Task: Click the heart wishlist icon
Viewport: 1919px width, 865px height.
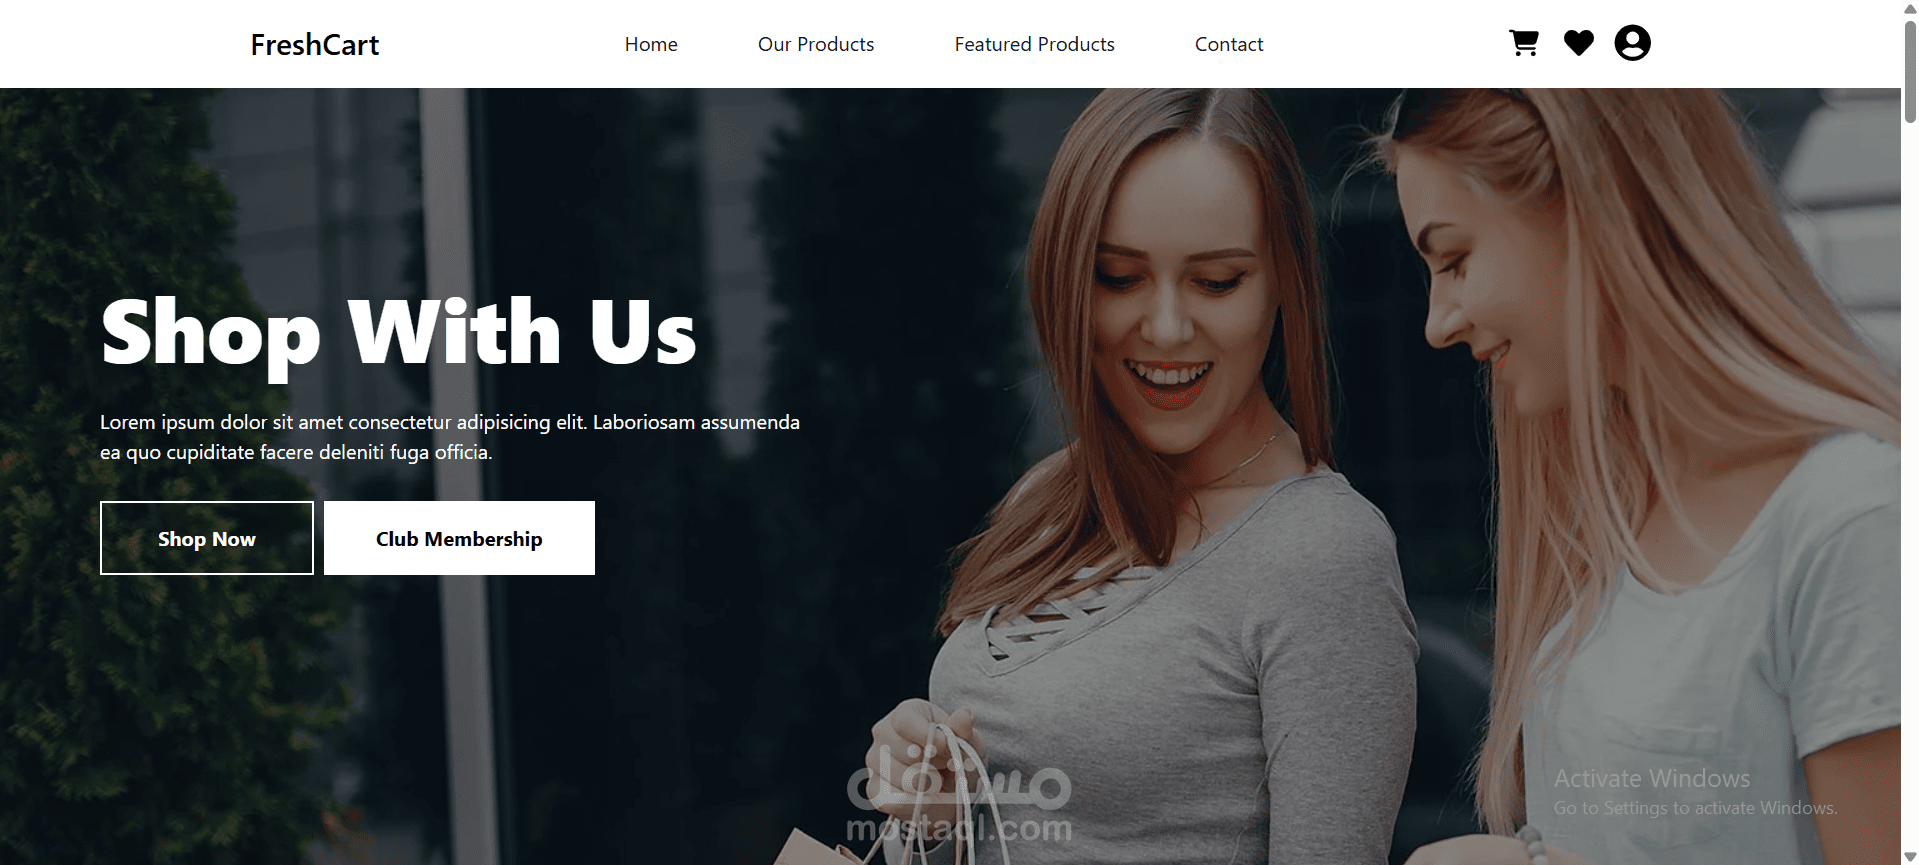Action: [1579, 43]
